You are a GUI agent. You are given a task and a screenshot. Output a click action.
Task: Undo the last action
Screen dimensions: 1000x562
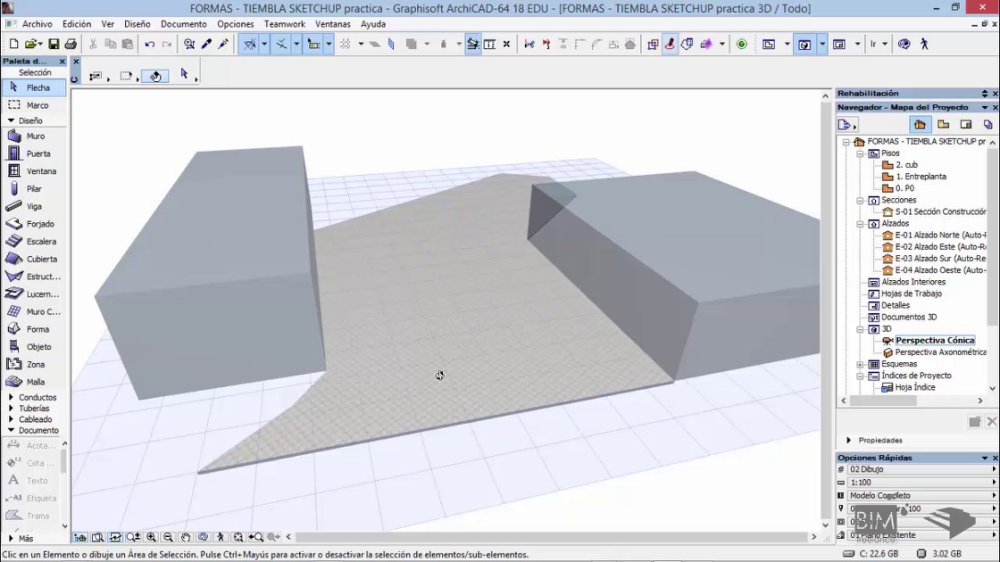tap(149, 44)
